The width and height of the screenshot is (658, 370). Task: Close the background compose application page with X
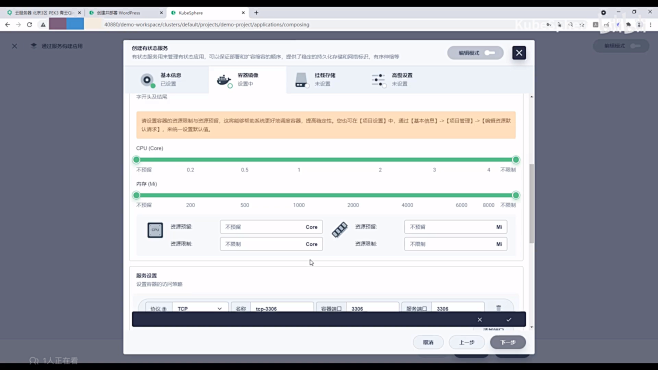coord(15,46)
